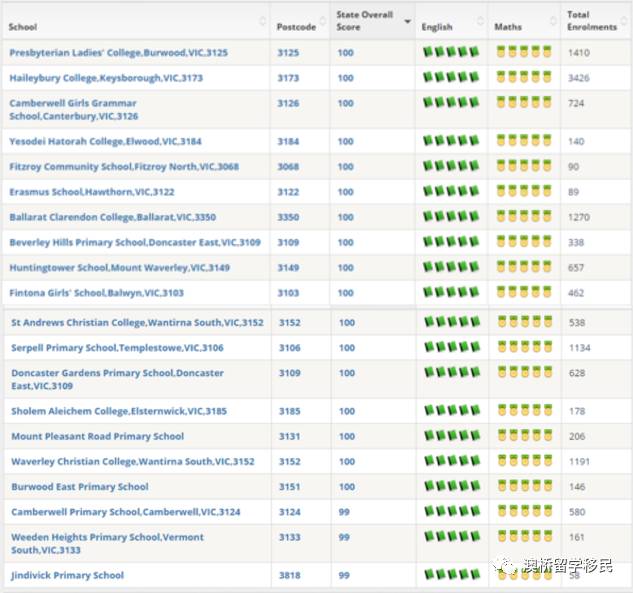Click Maths rating icons for Presbyterian Ladies' College
Screen dimensions: 633x593
coord(524,52)
